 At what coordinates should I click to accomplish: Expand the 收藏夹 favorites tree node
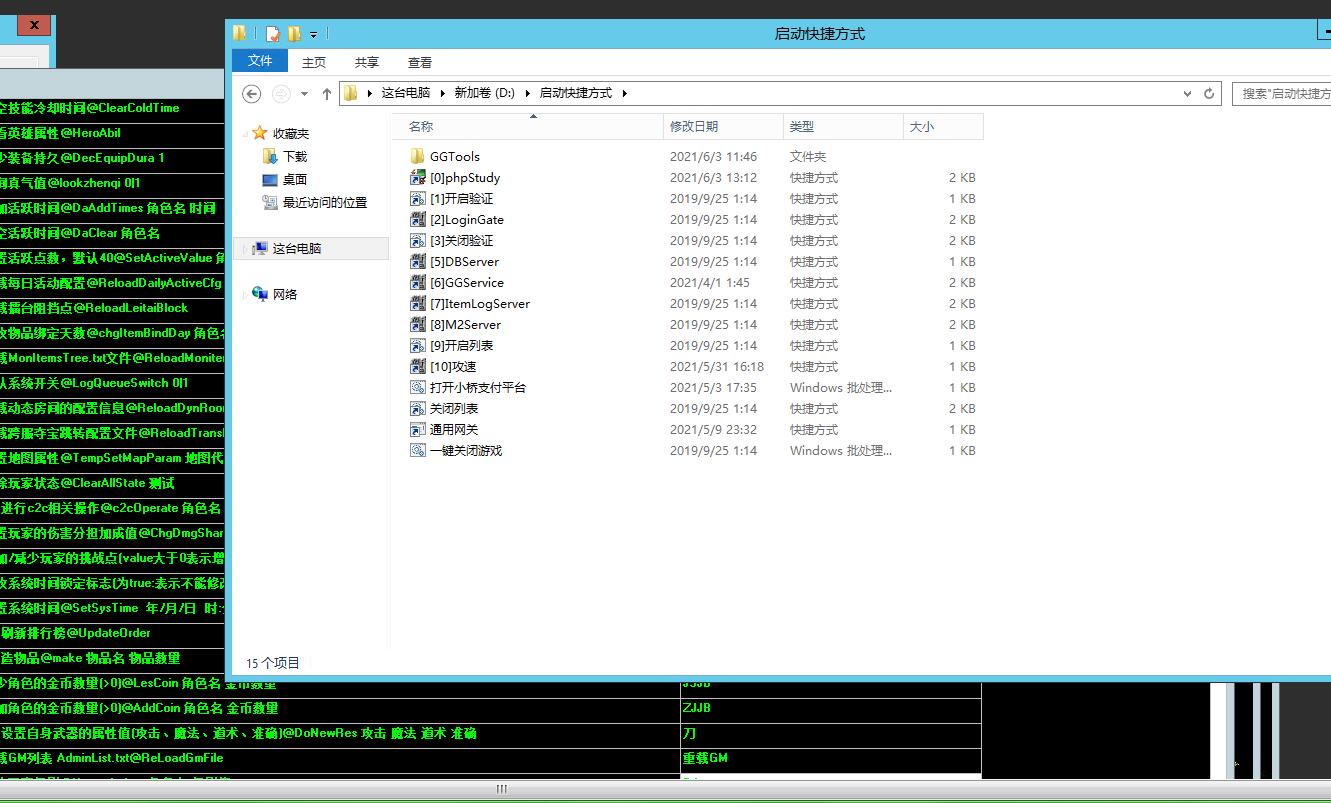(246, 133)
